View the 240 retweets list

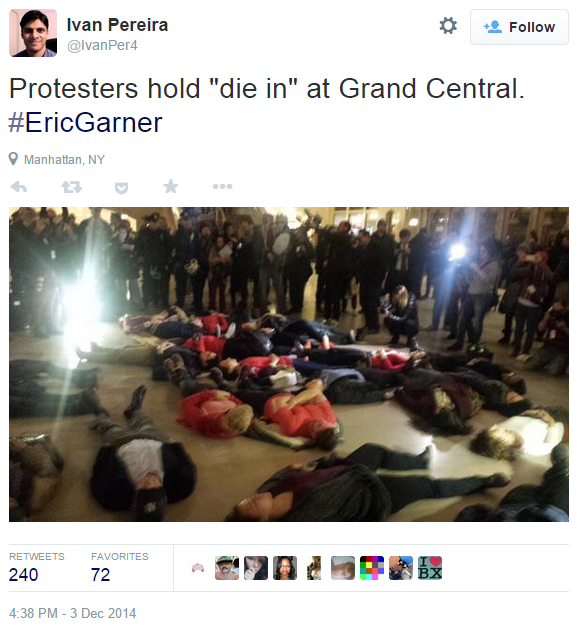(36, 567)
